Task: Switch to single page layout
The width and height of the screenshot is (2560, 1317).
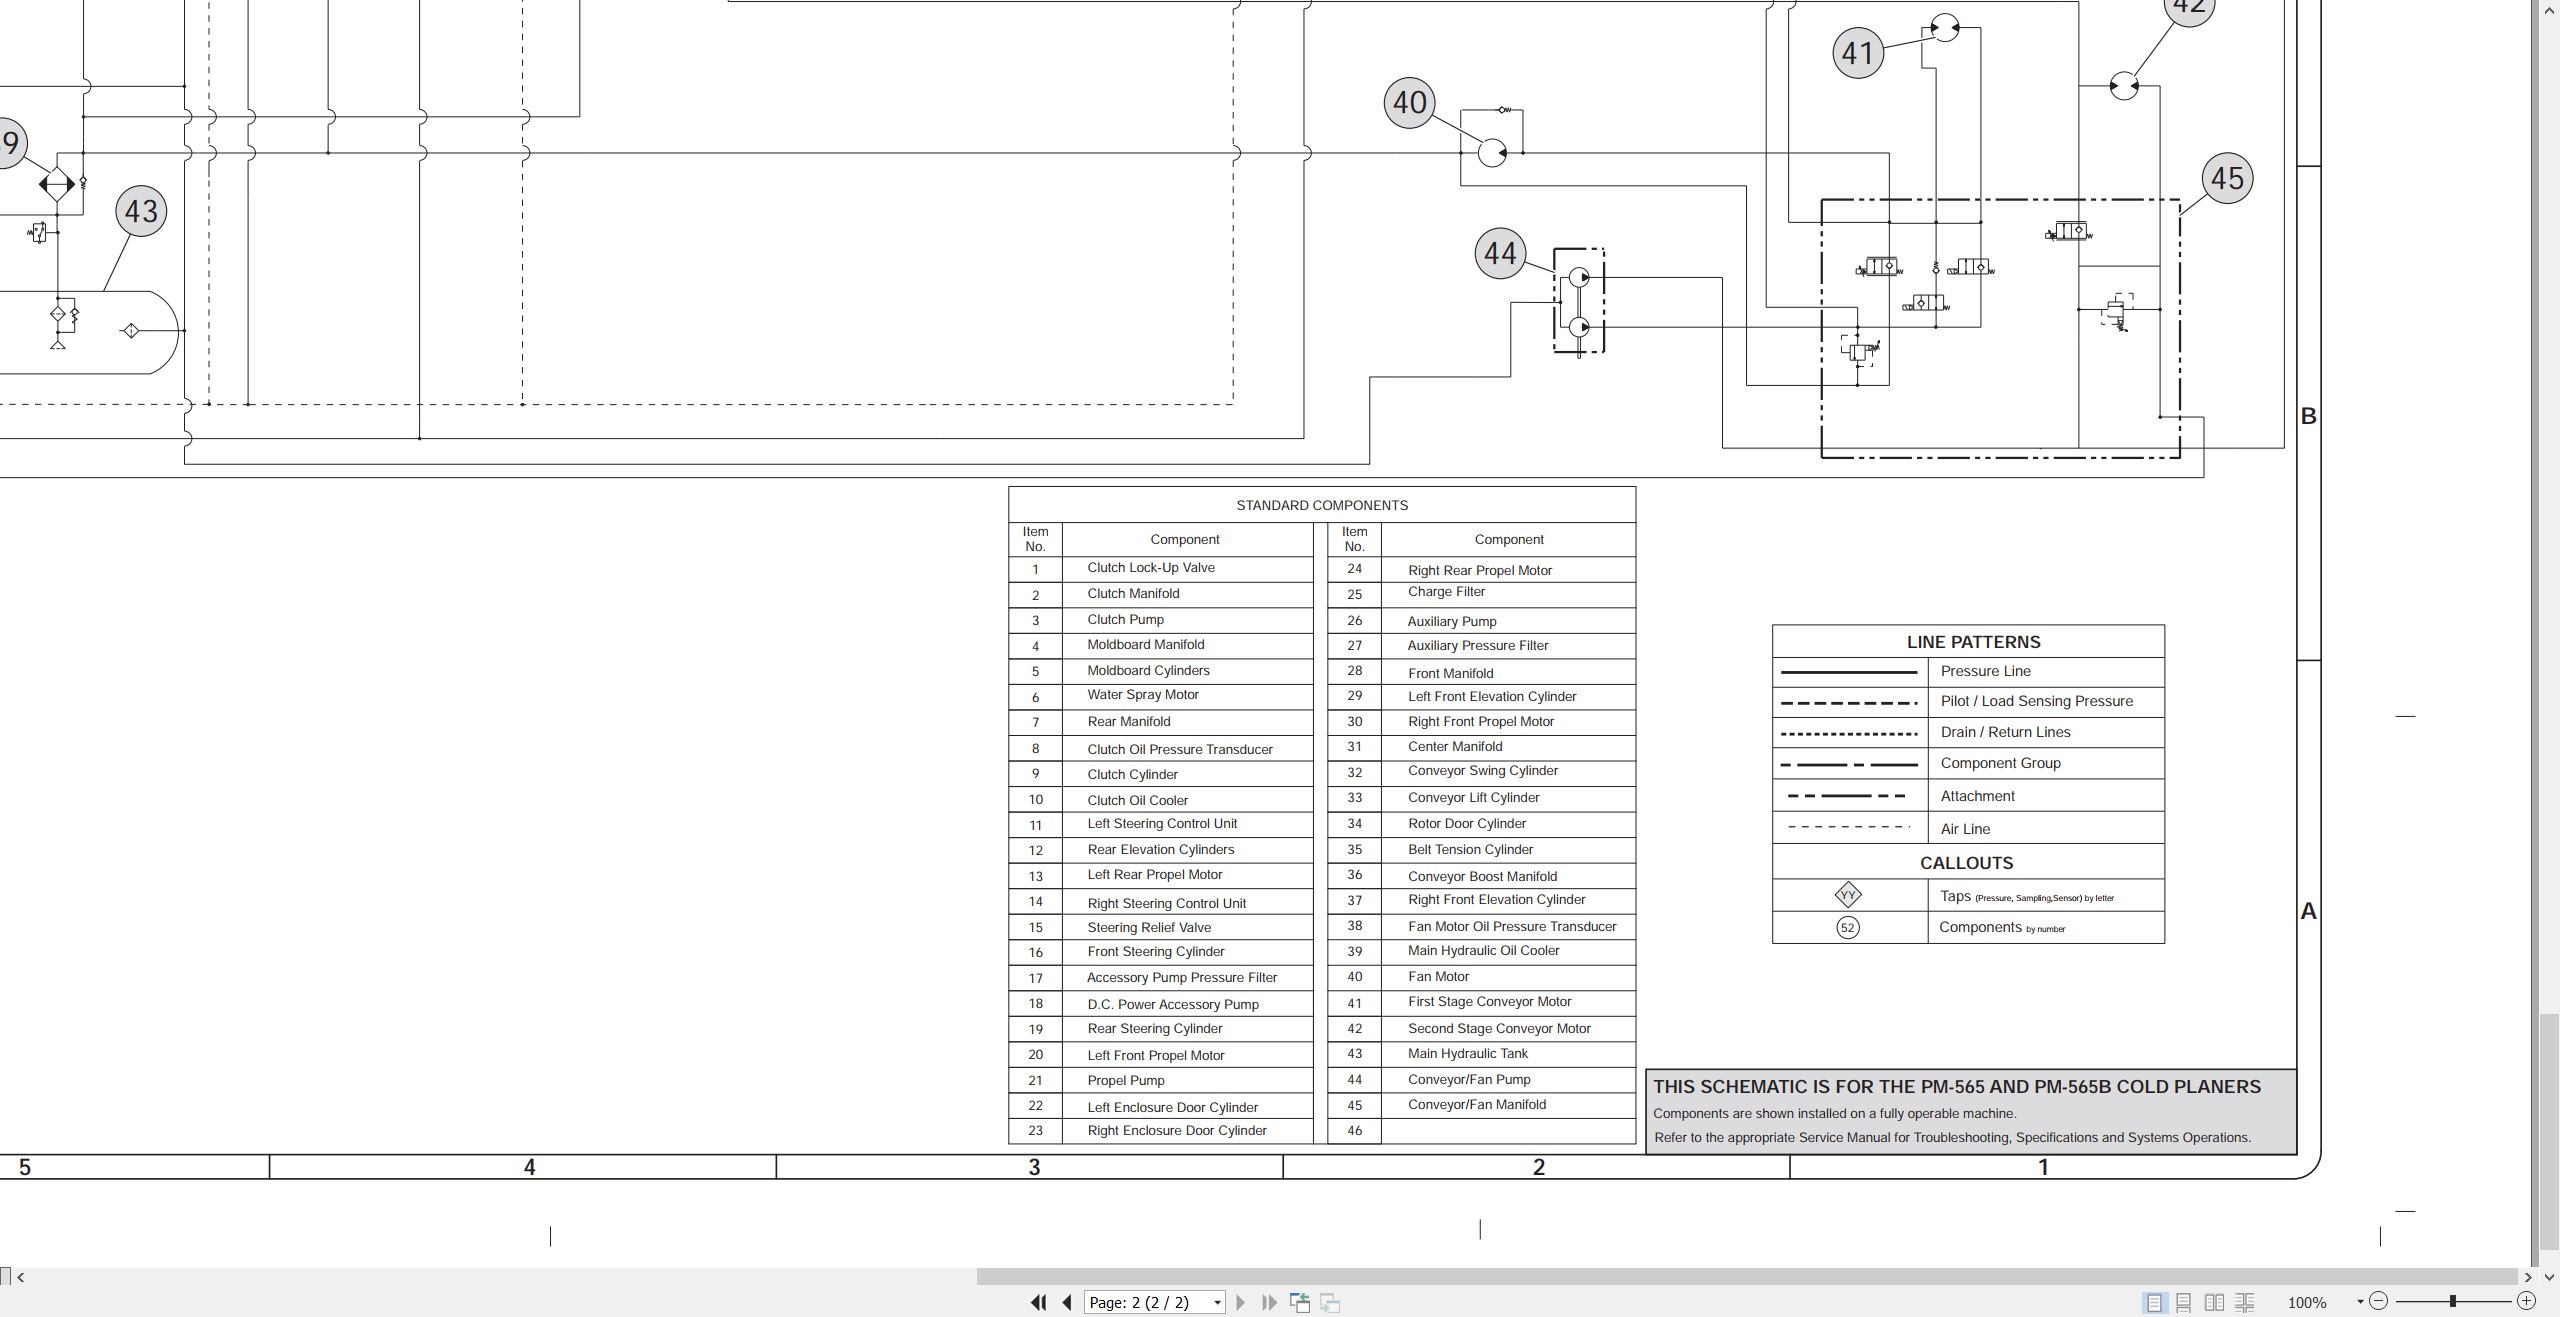Action: pyautogui.click(x=2153, y=1302)
